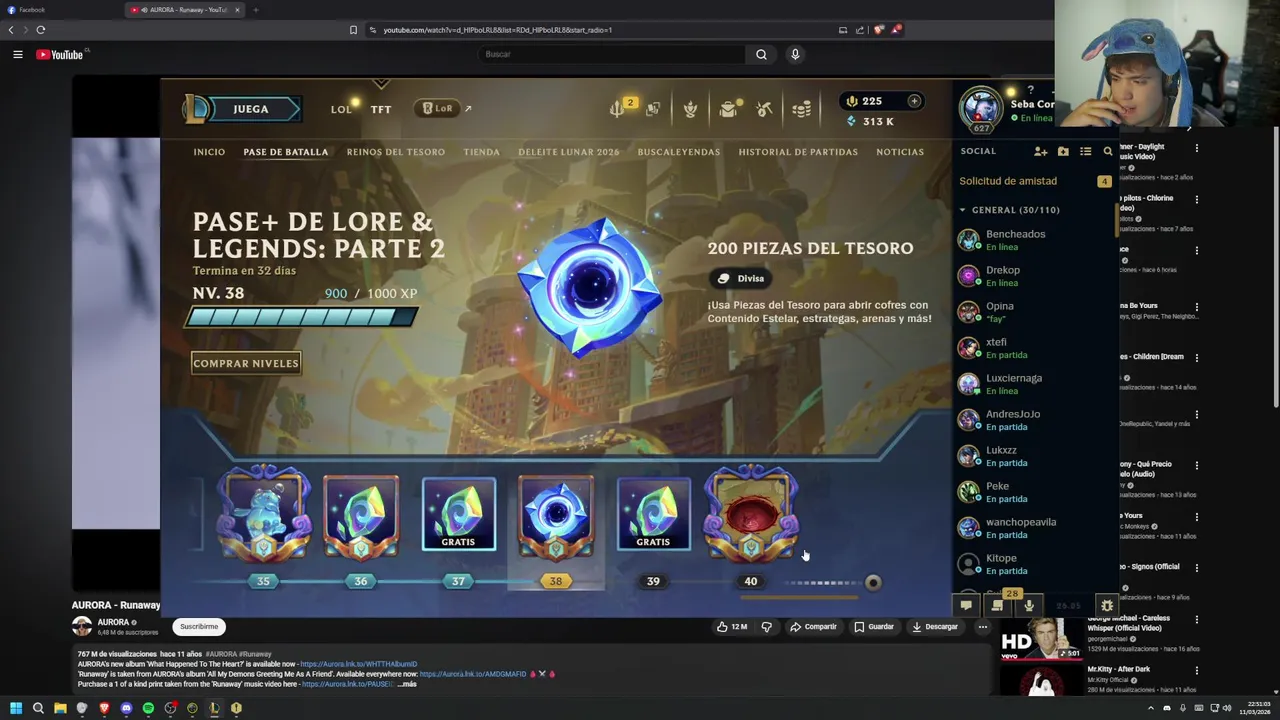This screenshot has height=720, width=1280.
Task: Open the INICIO tab
Action: pos(209,152)
